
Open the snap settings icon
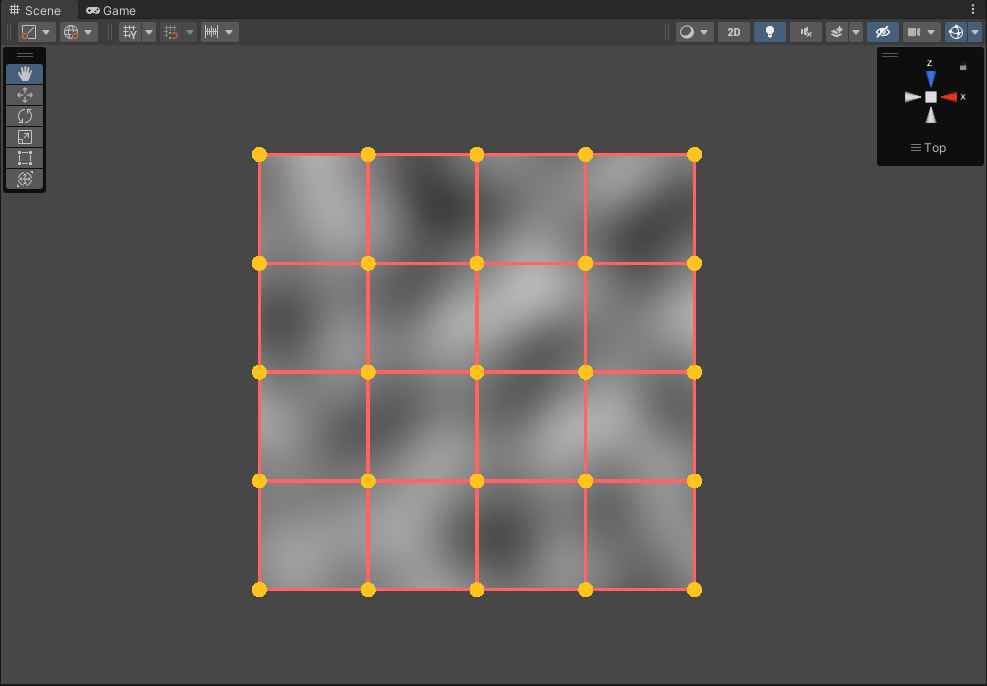[170, 31]
